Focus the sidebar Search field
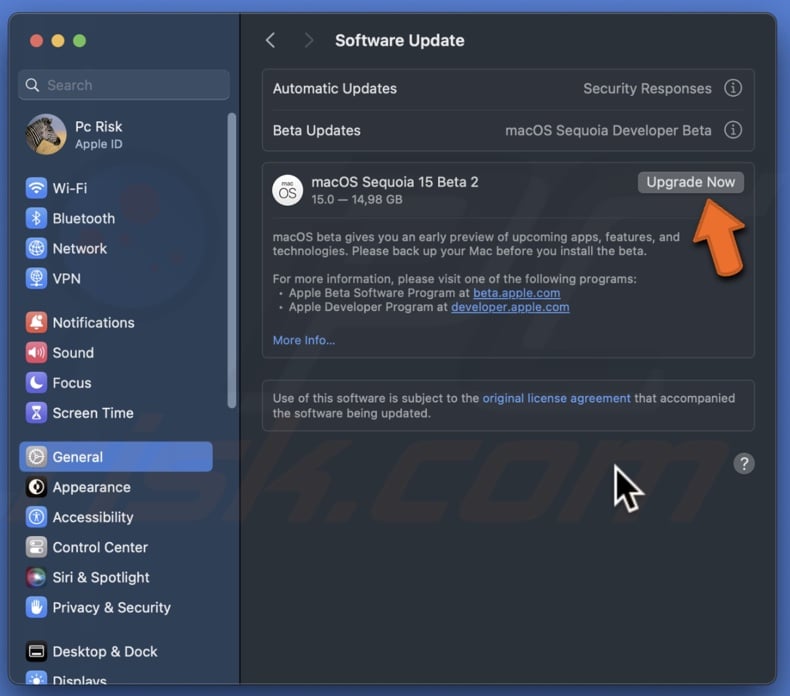790x696 pixels. pyautogui.click(x=124, y=85)
